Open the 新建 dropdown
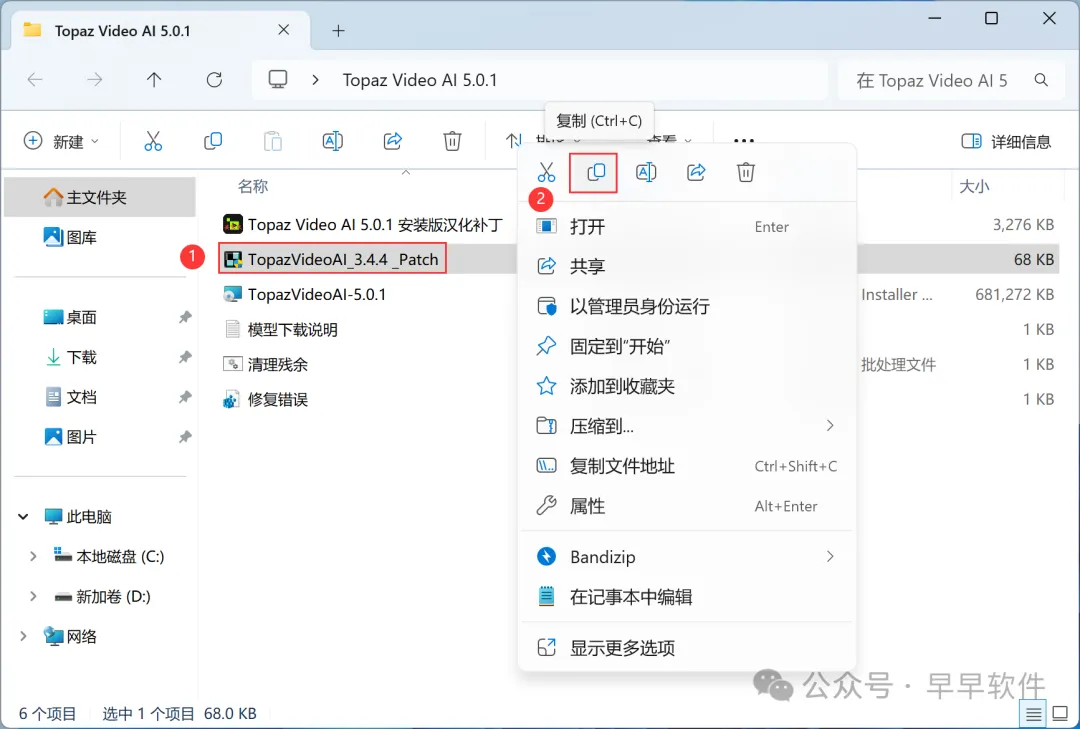The image size is (1080, 729). [62, 141]
